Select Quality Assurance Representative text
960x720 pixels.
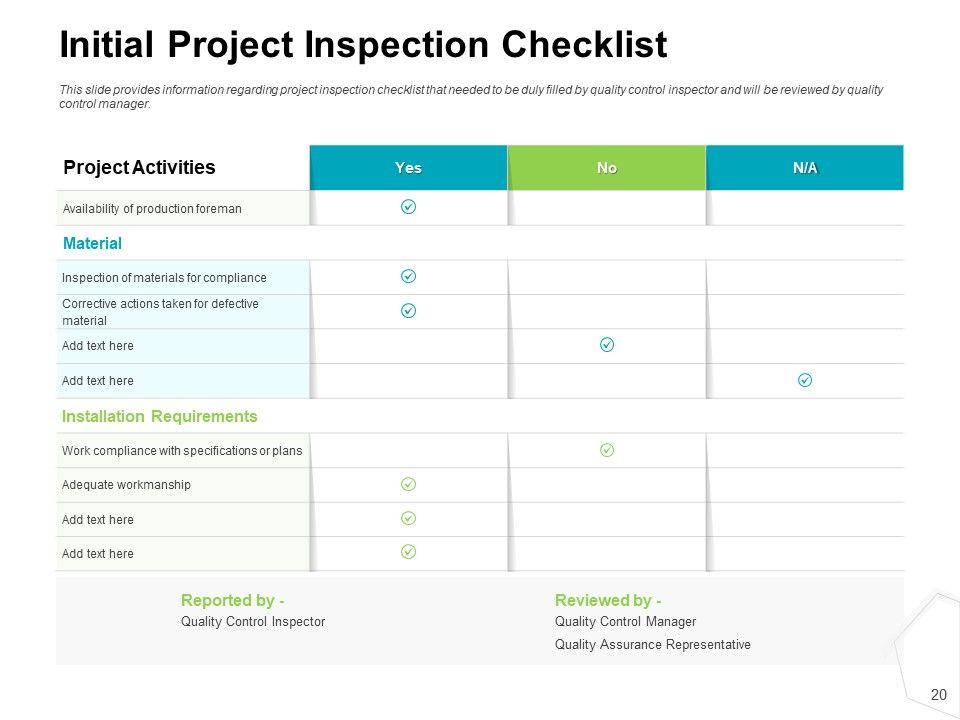[652, 645]
